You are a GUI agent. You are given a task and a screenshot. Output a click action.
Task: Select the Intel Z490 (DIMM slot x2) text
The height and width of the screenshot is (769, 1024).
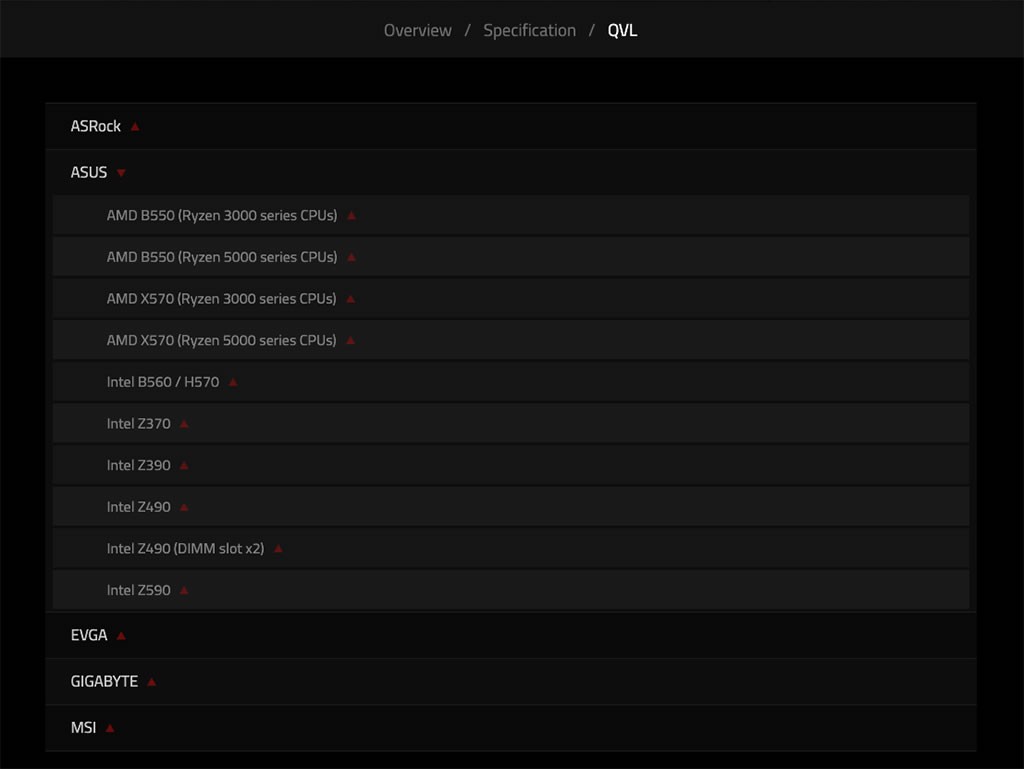click(x=185, y=548)
